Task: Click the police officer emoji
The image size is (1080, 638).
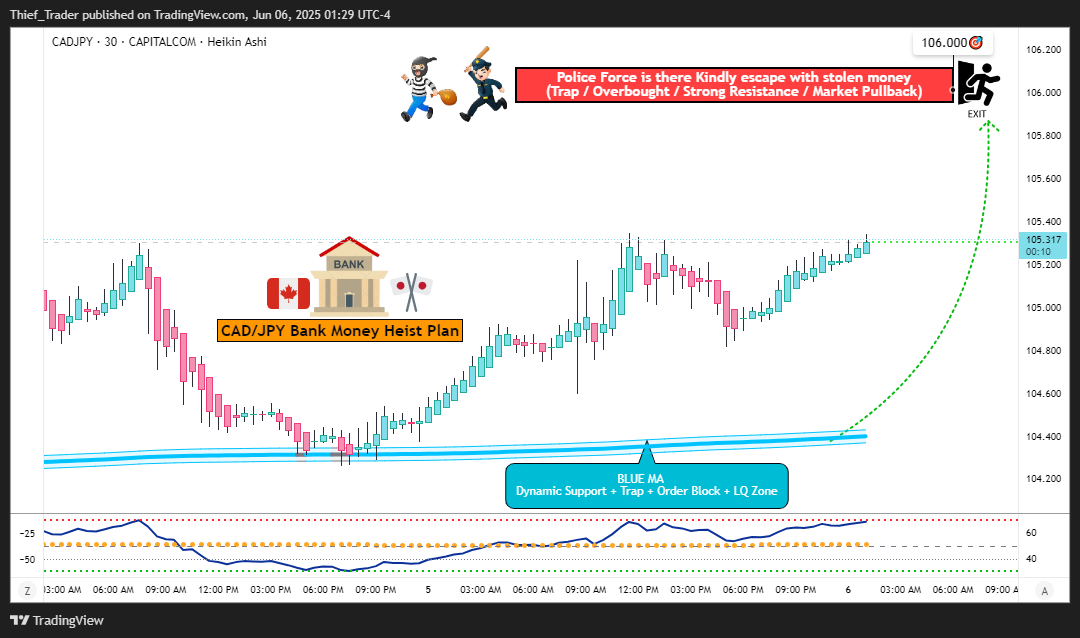Action: tap(484, 84)
